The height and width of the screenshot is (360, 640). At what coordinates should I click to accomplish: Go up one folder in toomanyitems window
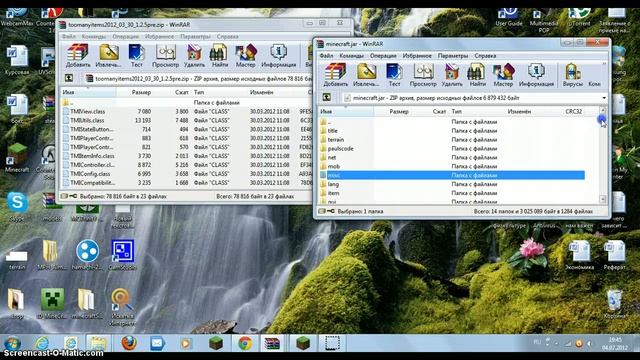69,78
